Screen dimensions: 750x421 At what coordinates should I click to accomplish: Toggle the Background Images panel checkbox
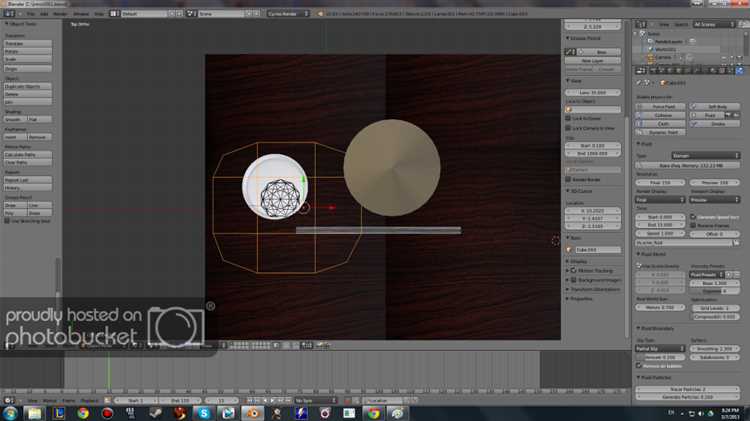point(573,280)
